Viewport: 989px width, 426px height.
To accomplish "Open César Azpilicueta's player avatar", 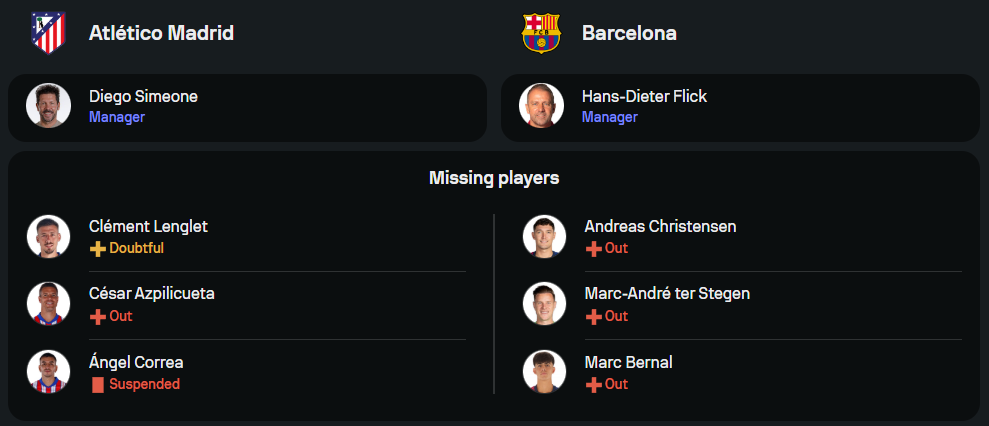I will pyautogui.click(x=48, y=304).
